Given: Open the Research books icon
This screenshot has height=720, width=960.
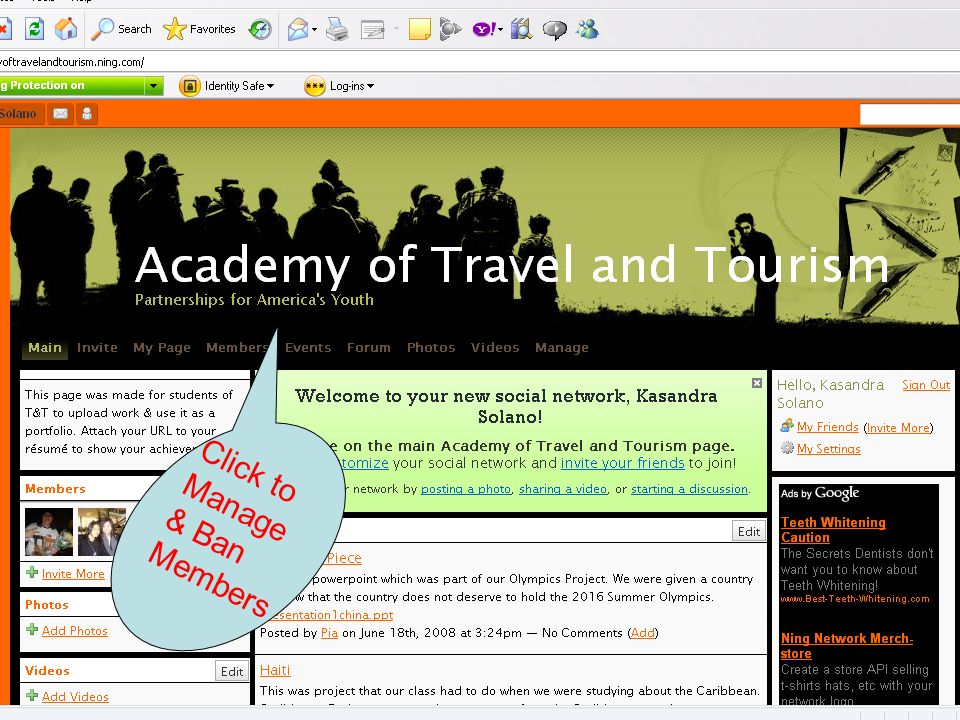Looking at the screenshot, I should pos(521,29).
